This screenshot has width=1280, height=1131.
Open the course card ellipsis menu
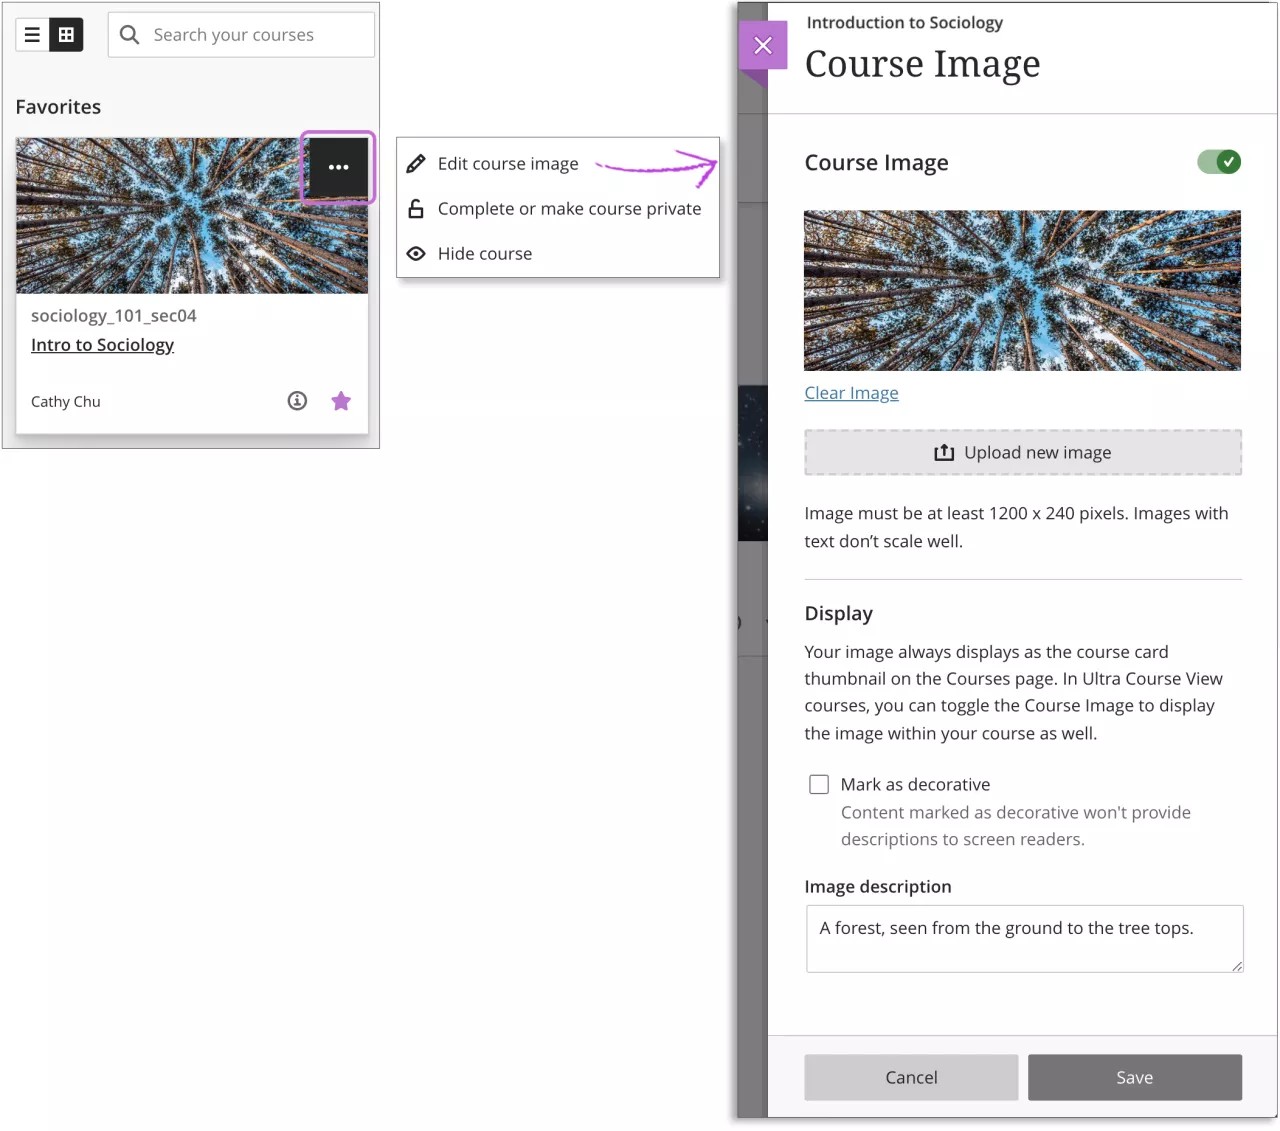337,167
